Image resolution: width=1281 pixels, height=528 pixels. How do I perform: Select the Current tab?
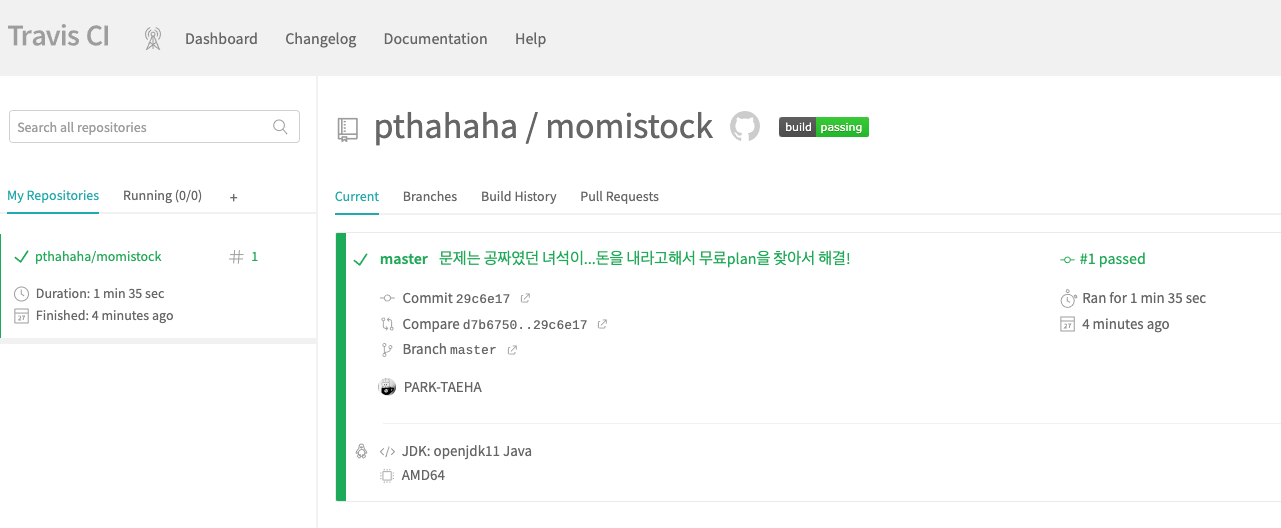(357, 197)
